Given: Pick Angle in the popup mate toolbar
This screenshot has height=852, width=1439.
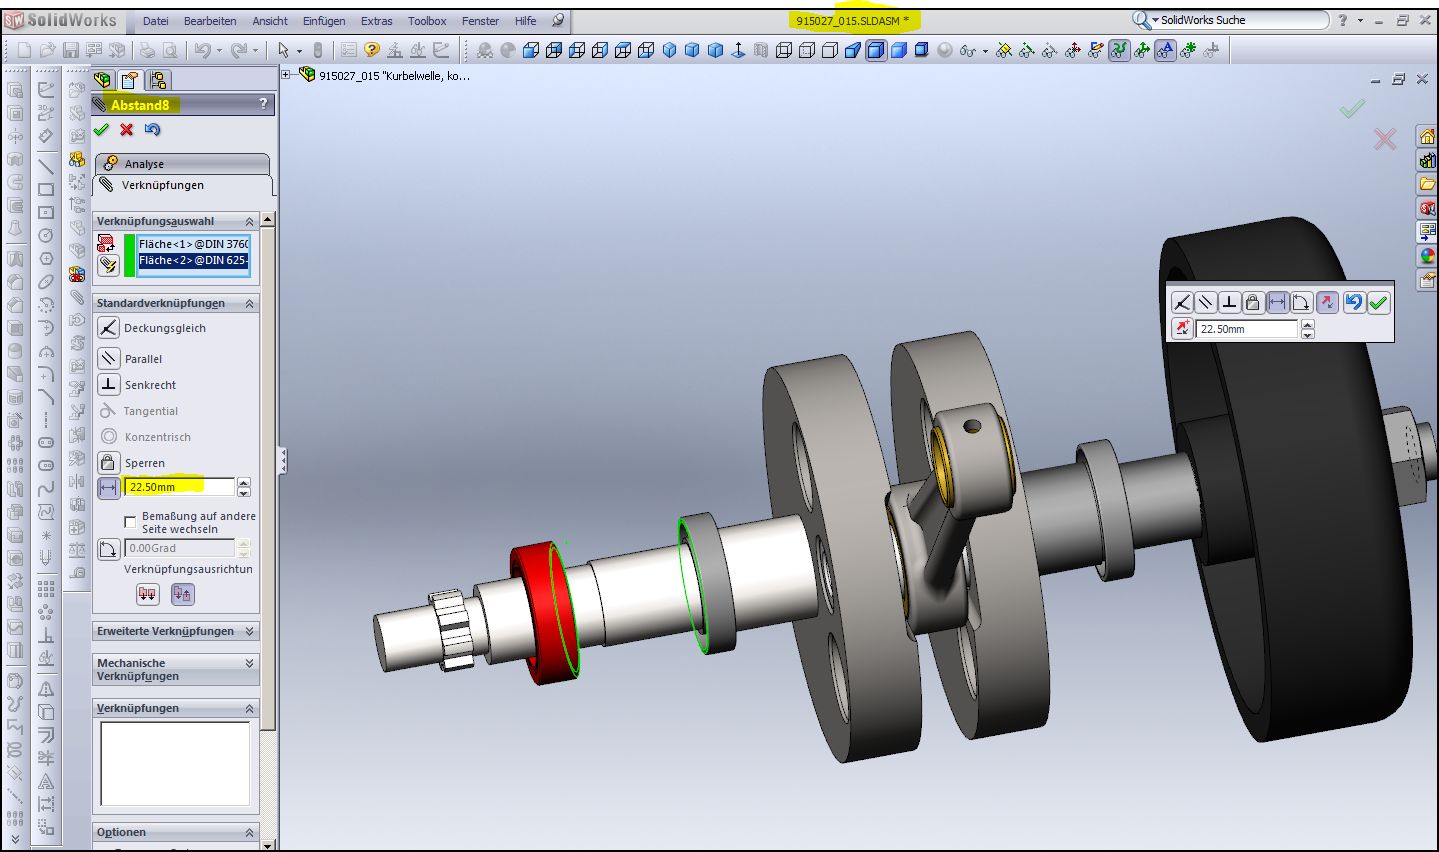Looking at the screenshot, I should (x=1301, y=302).
